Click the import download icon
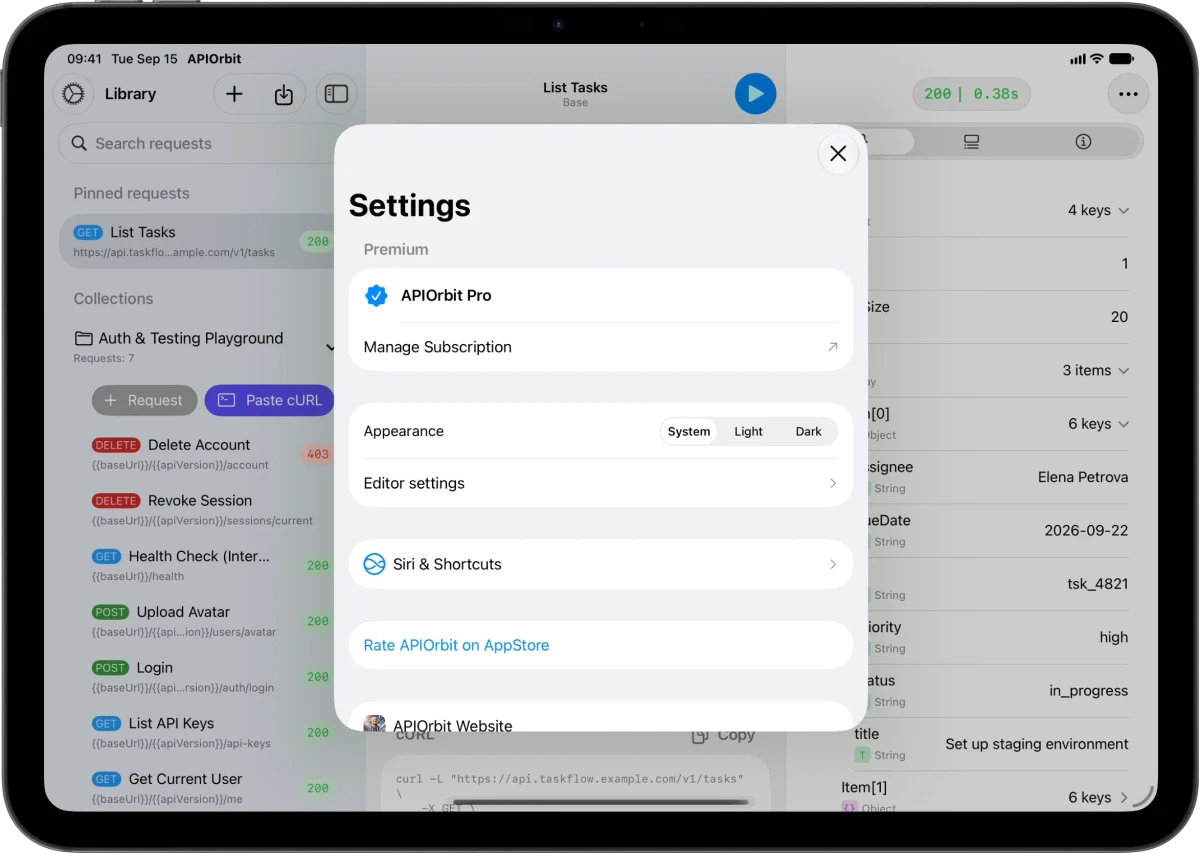1200x853 pixels. click(x=284, y=94)
